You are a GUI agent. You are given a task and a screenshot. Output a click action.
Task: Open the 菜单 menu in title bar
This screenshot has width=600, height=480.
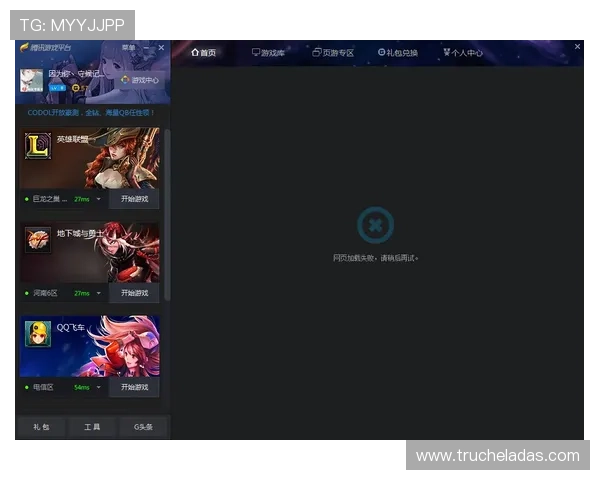point(128,47)
